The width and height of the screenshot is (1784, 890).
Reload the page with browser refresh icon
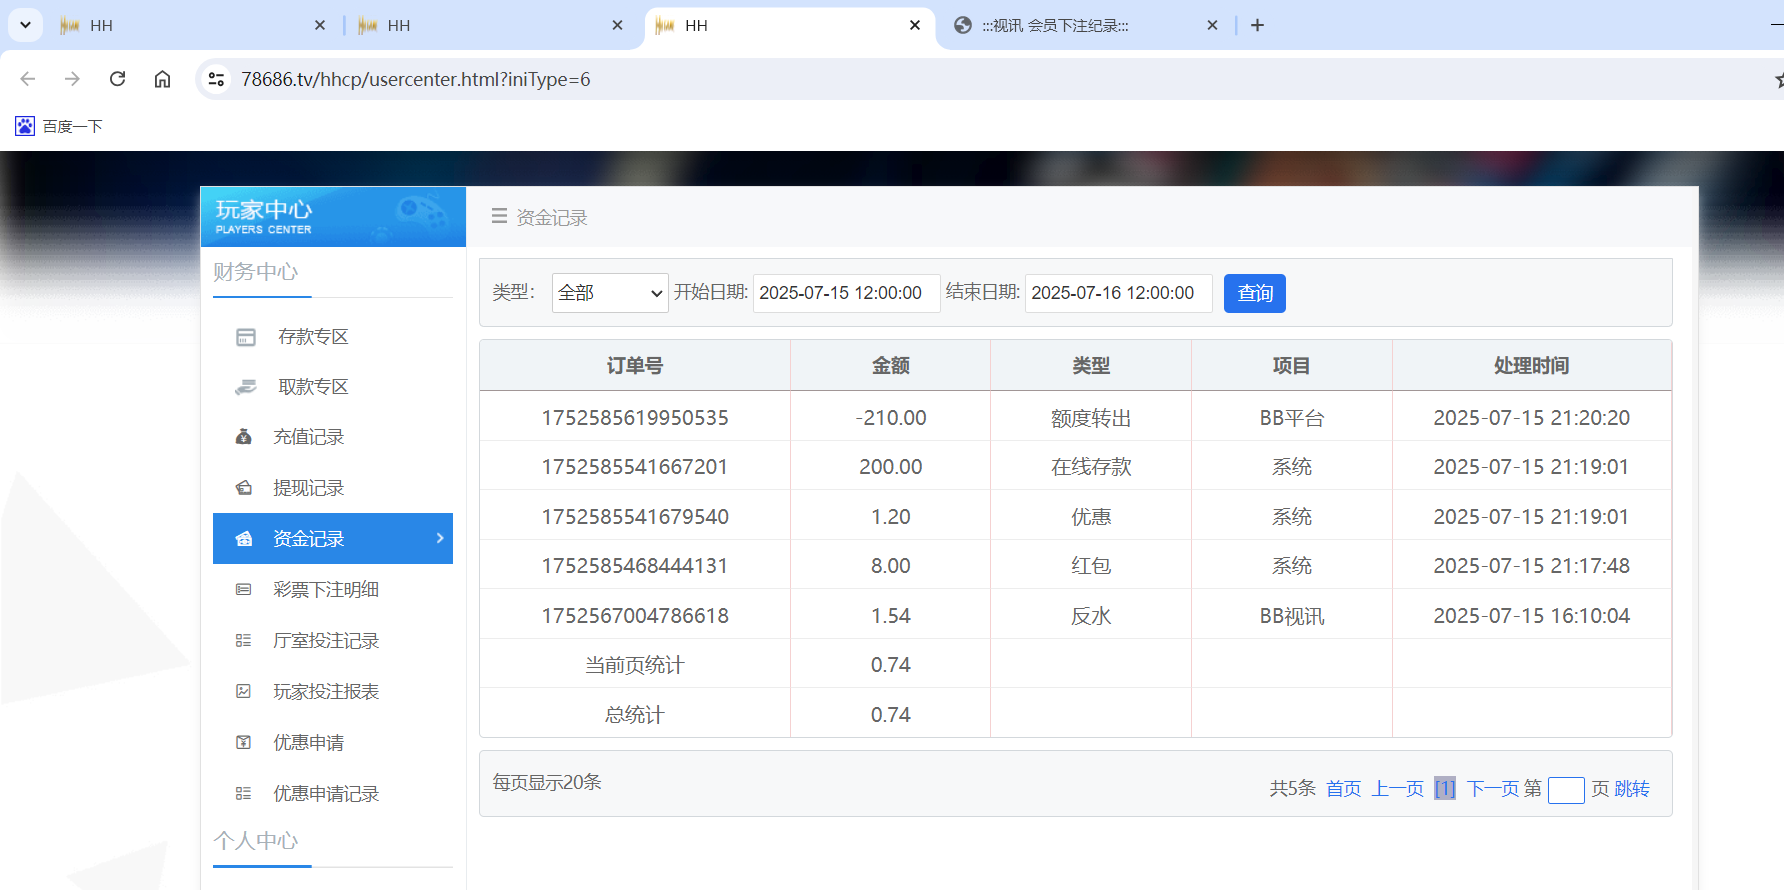pos(117,79)
